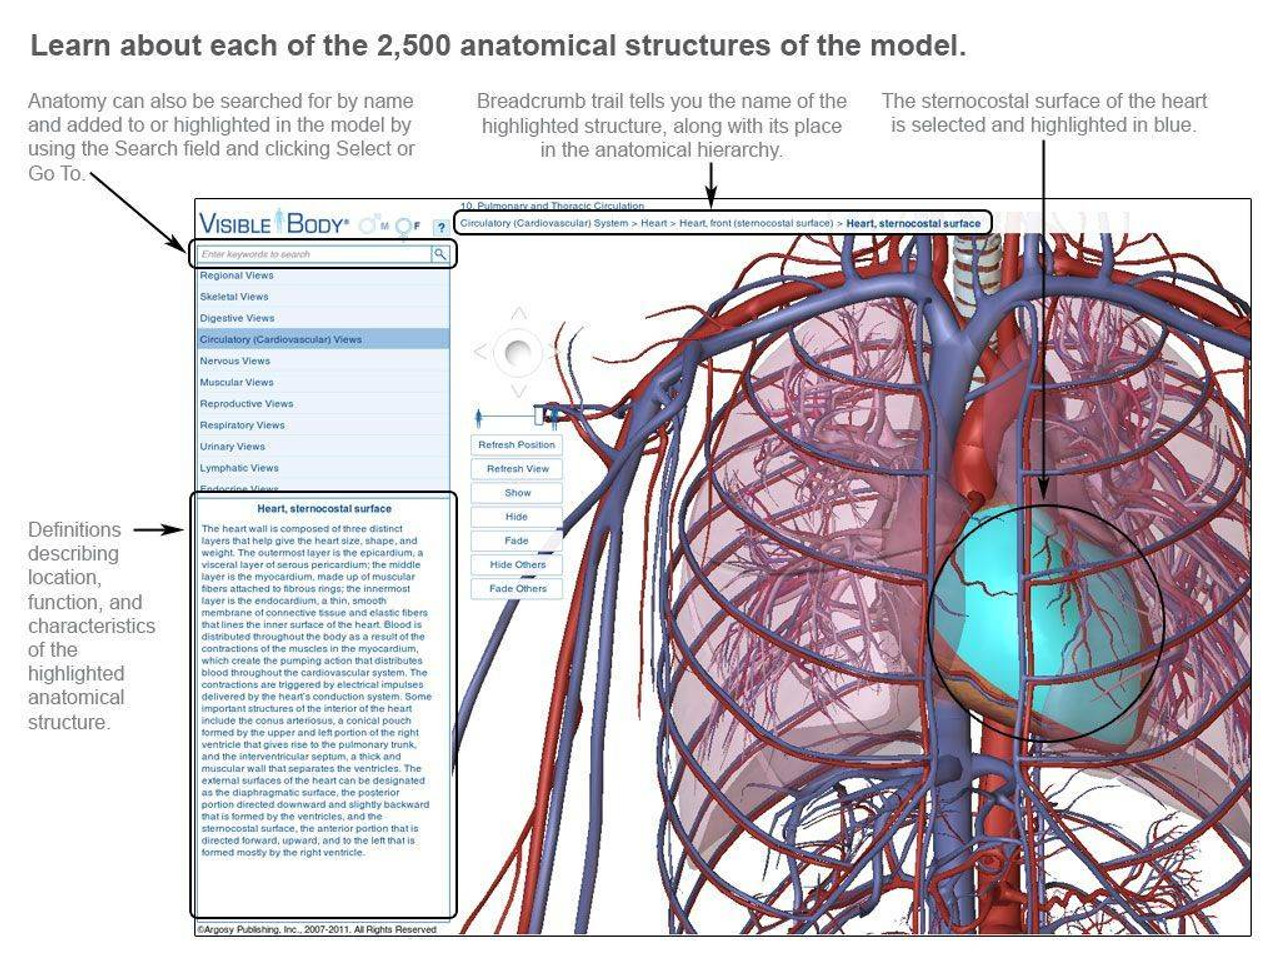Click the 'Heart' breadcrumb link
This screenshot has height=960, width=1280.
(x=654, y=223)
